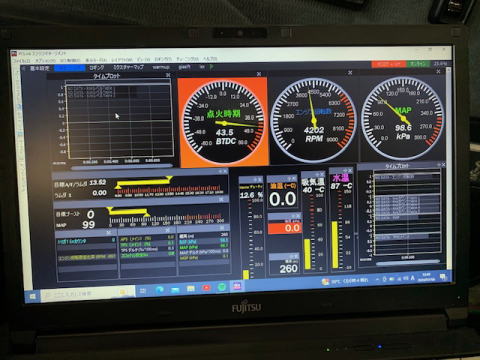Click the left arrow before 基本設定 tab
The height and width of the screenshot is (360, 480).
click(23, 68)
